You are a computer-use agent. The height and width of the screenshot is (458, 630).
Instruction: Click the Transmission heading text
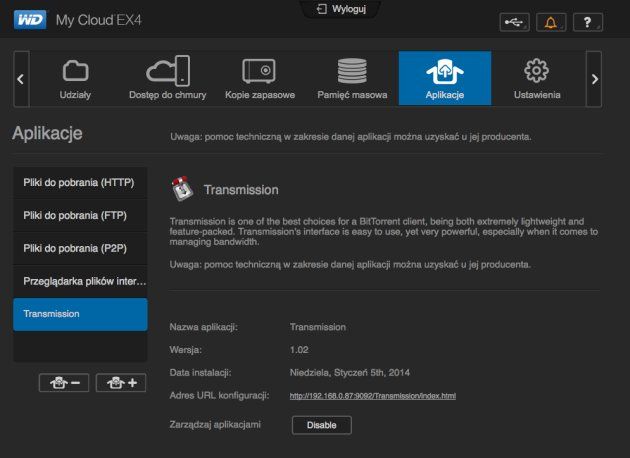point(241,190)
